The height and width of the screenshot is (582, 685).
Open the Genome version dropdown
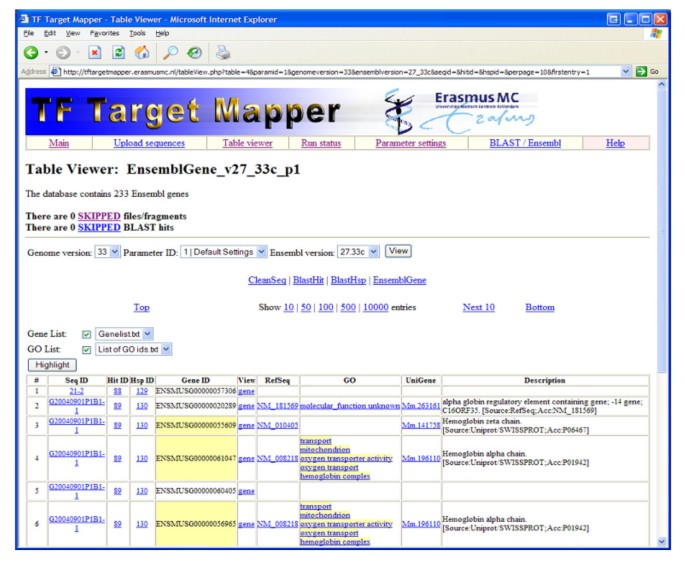pos(114,252)
